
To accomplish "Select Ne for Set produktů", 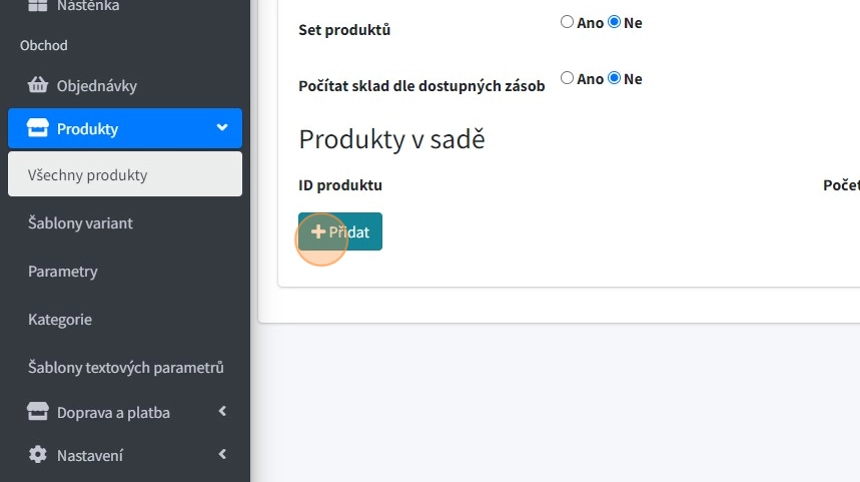I will click(614, 22).
